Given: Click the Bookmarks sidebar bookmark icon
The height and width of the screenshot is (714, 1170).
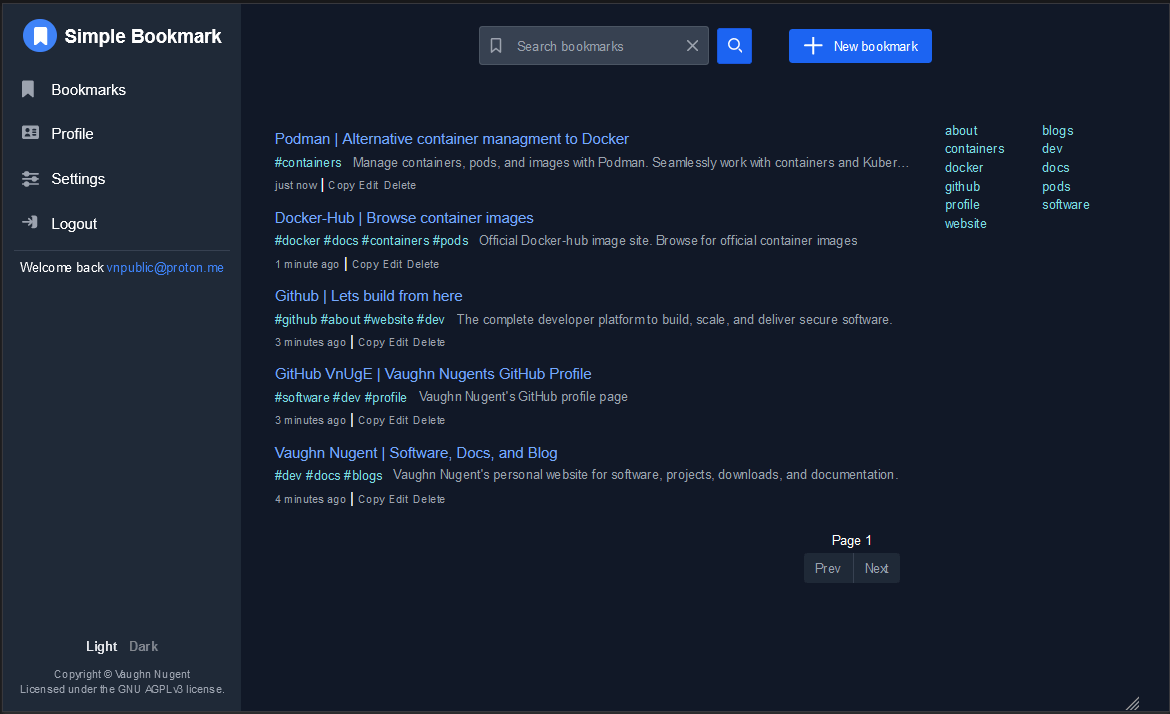Looking at the screenshot, I should 28,90.
